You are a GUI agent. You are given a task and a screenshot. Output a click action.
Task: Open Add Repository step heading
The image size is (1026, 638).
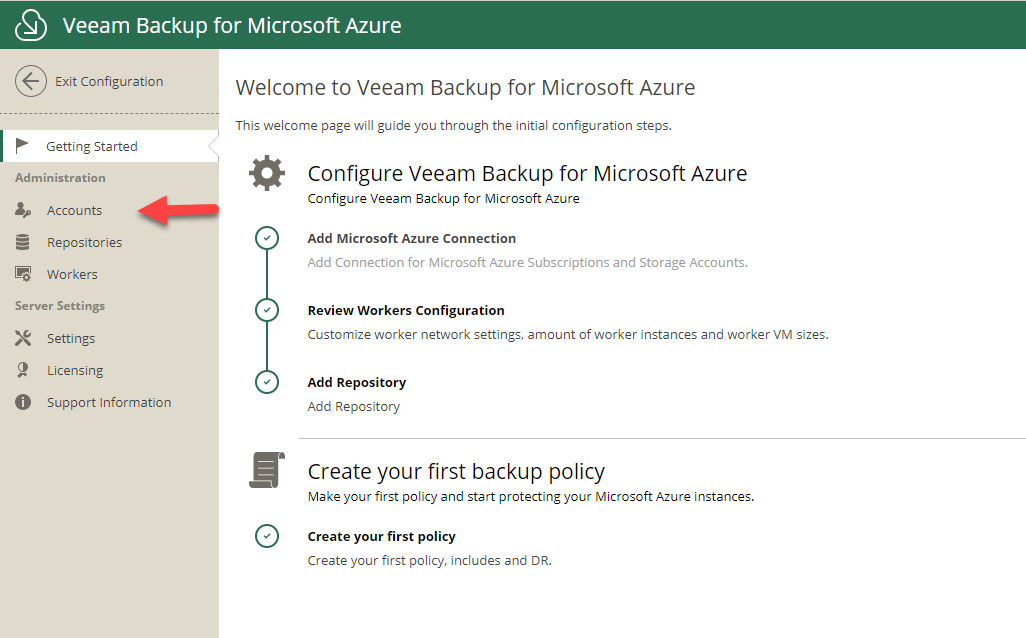click(357, 382)
